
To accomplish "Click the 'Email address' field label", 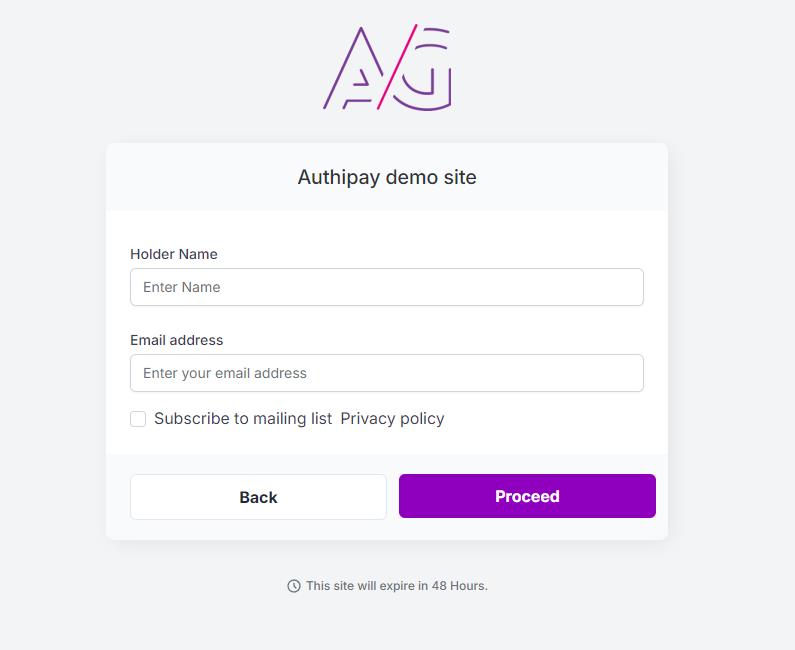I will (176, 340).
